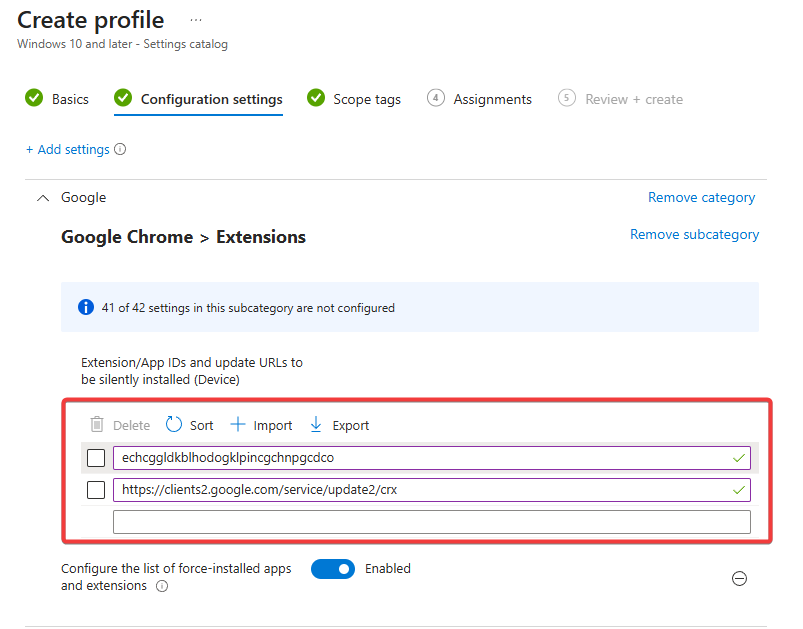This screenshot has width=803, height=629.
Task: Click step number 4 circle for Assignments
Action: [436, 98]
